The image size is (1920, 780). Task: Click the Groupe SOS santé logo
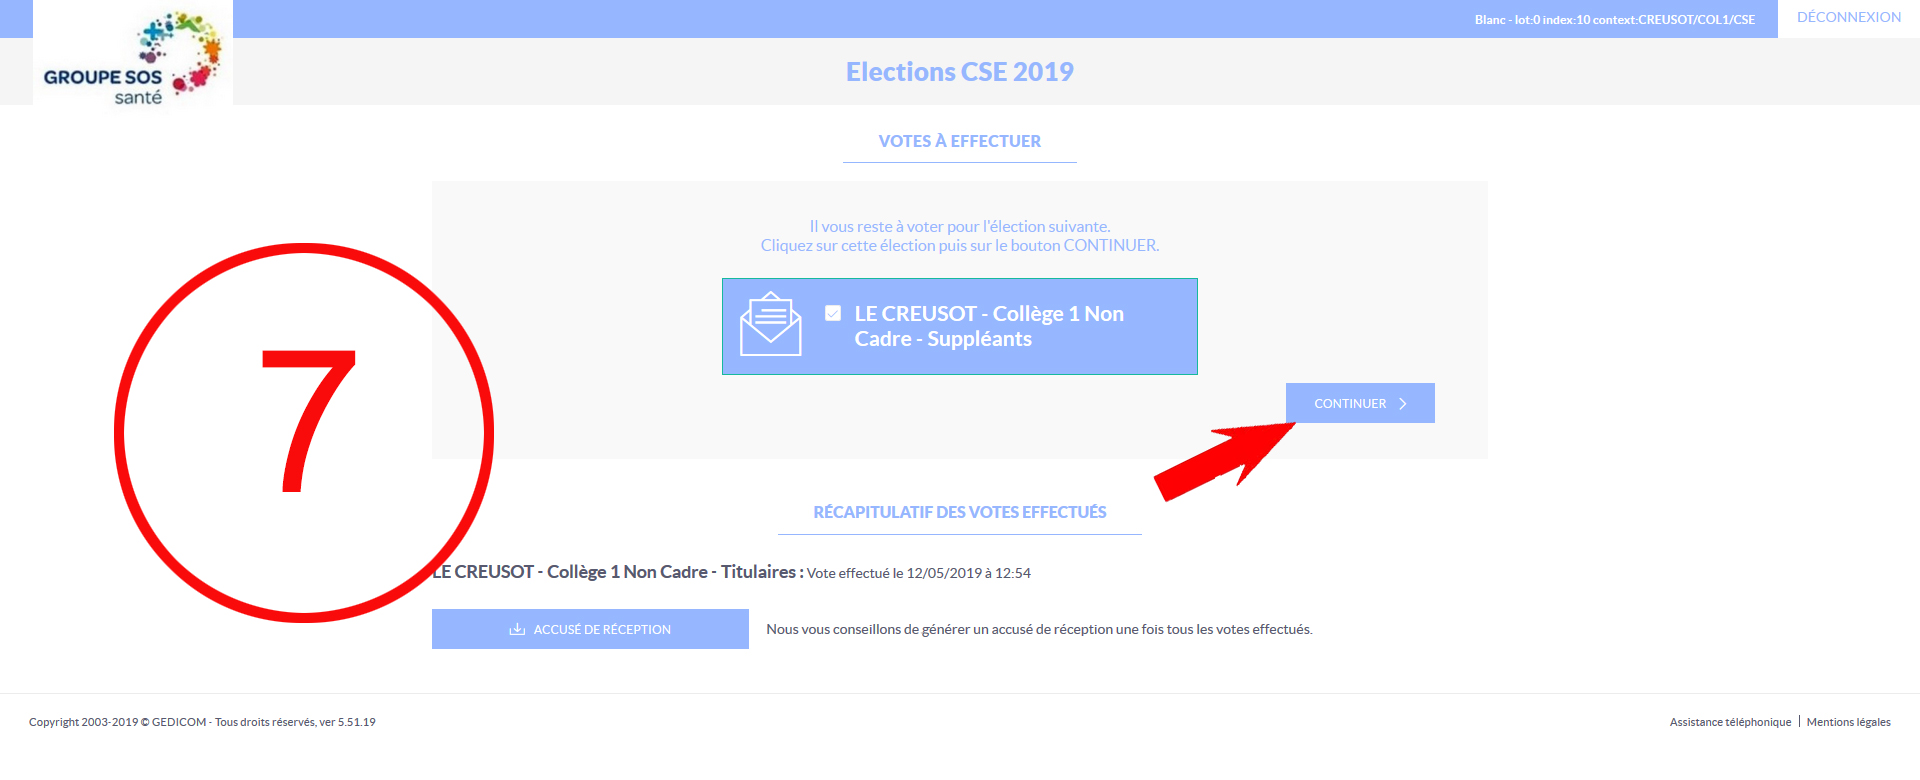point(133,56)
